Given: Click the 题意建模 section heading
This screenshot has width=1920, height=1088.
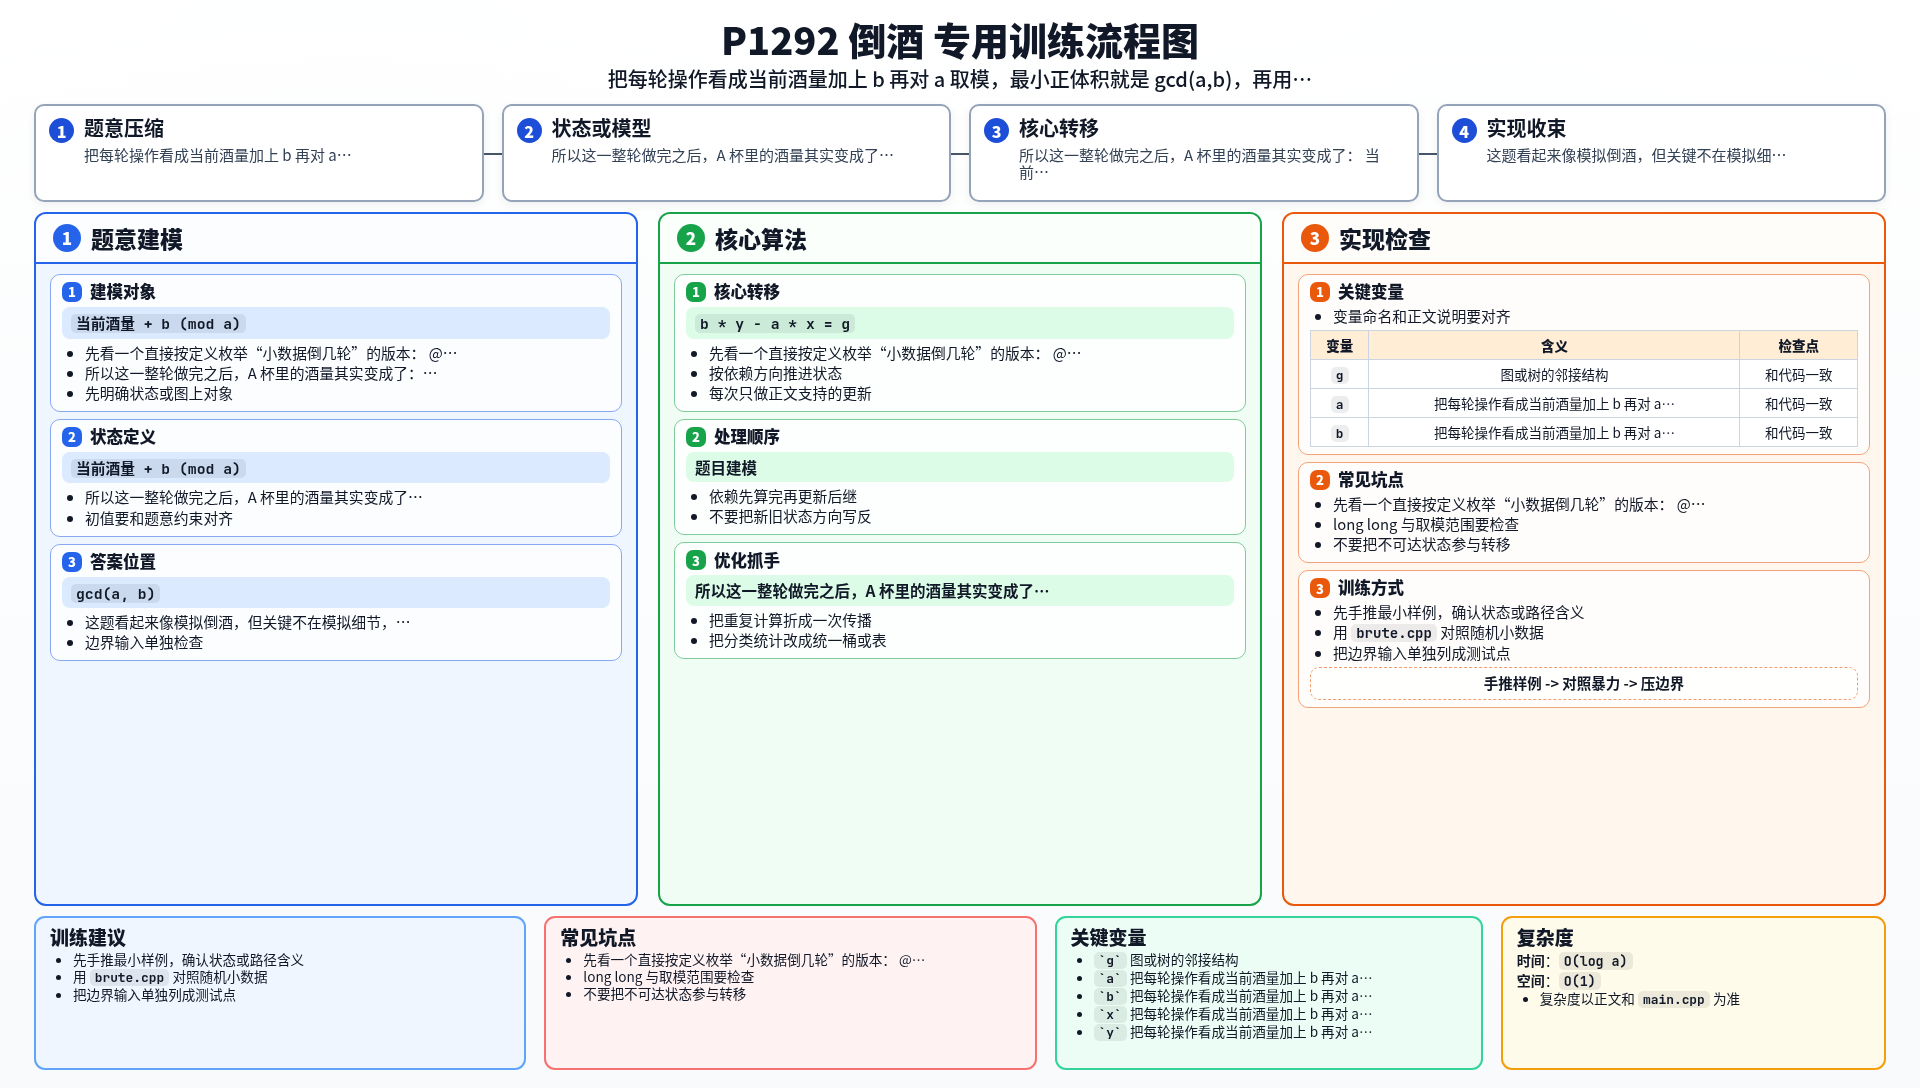Looking at the screenshot, I should coord(137,240).
